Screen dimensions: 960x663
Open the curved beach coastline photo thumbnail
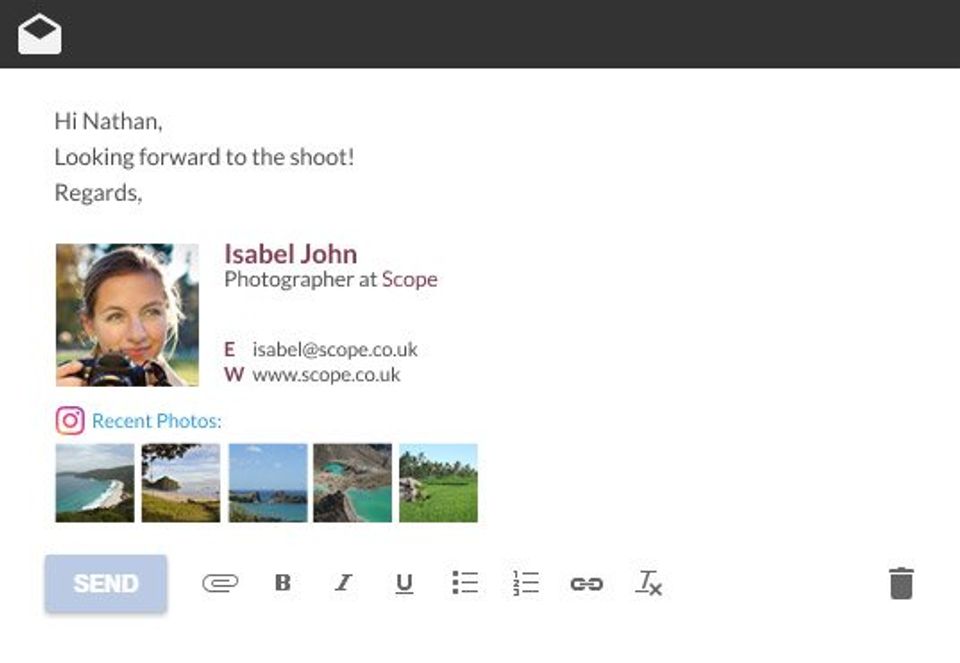[95, 483]
